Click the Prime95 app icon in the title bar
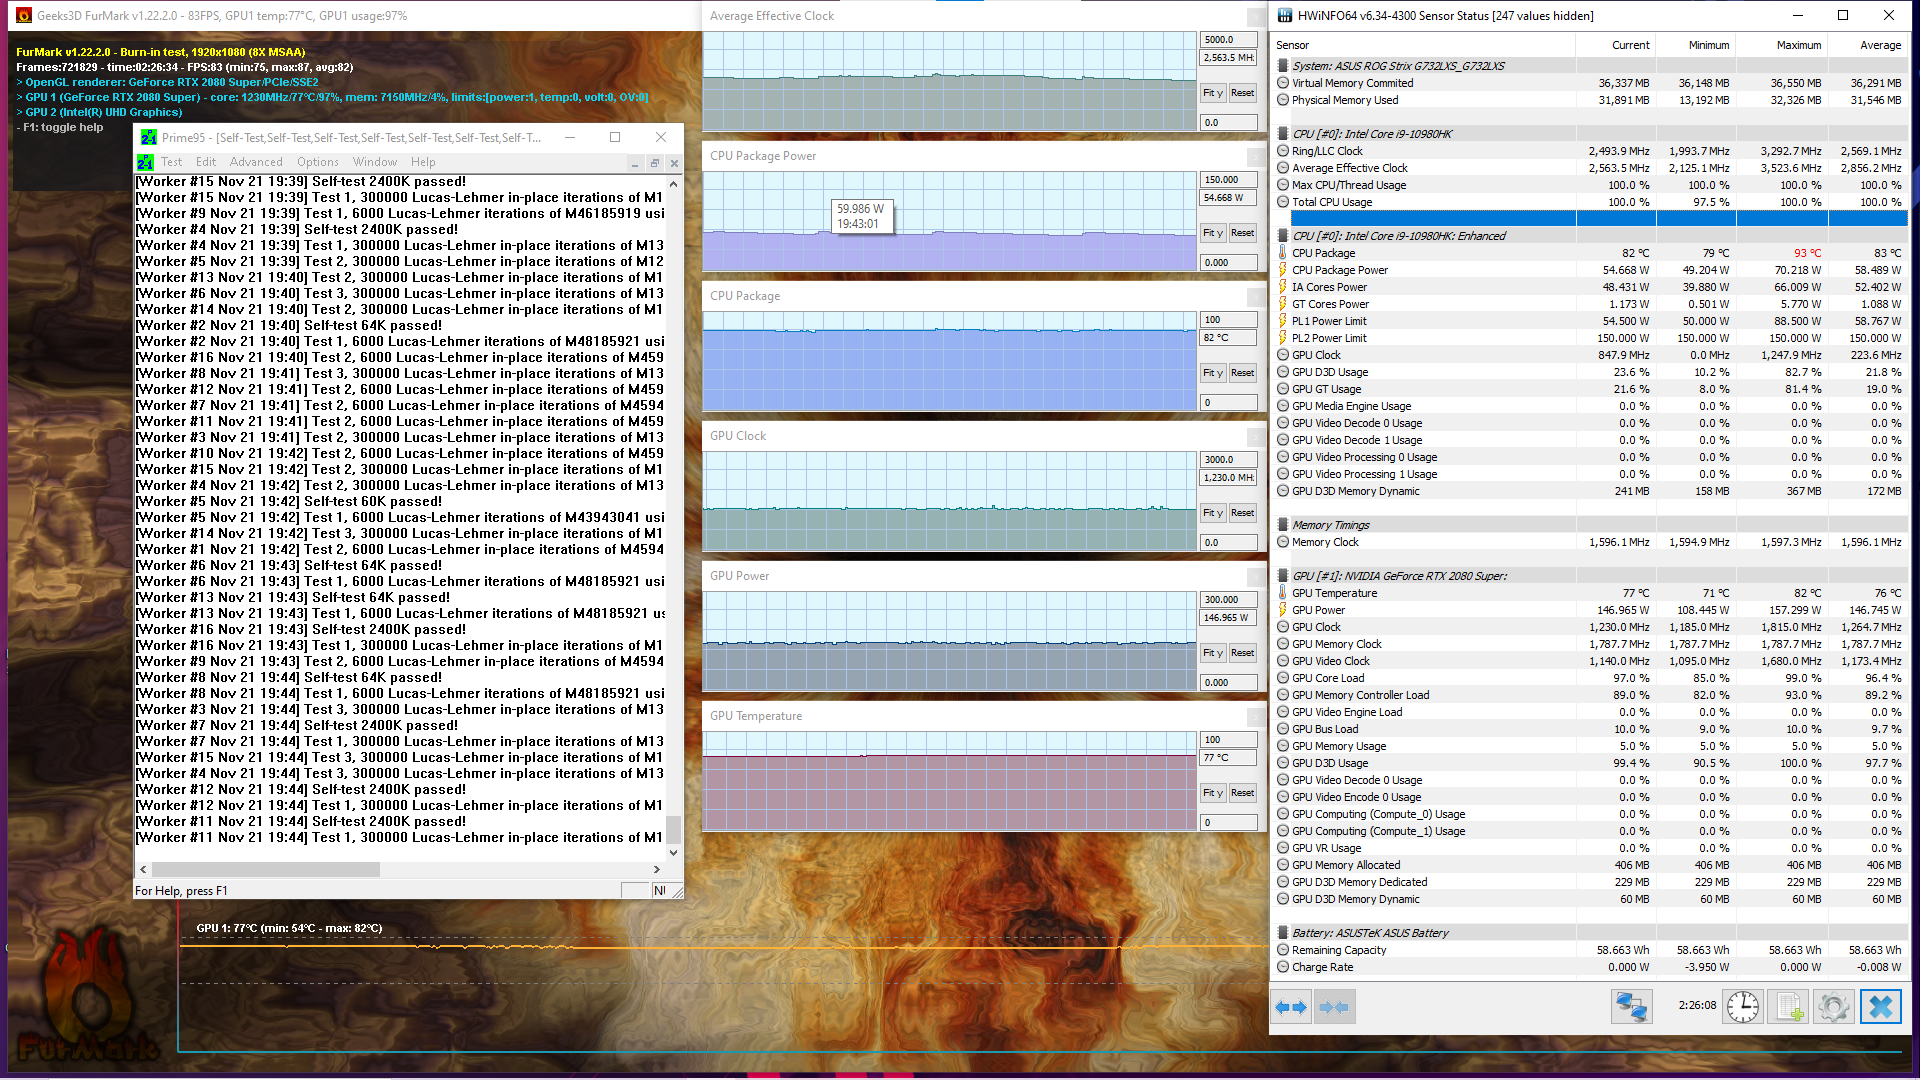1920x1080 pixels. (149, 137)
